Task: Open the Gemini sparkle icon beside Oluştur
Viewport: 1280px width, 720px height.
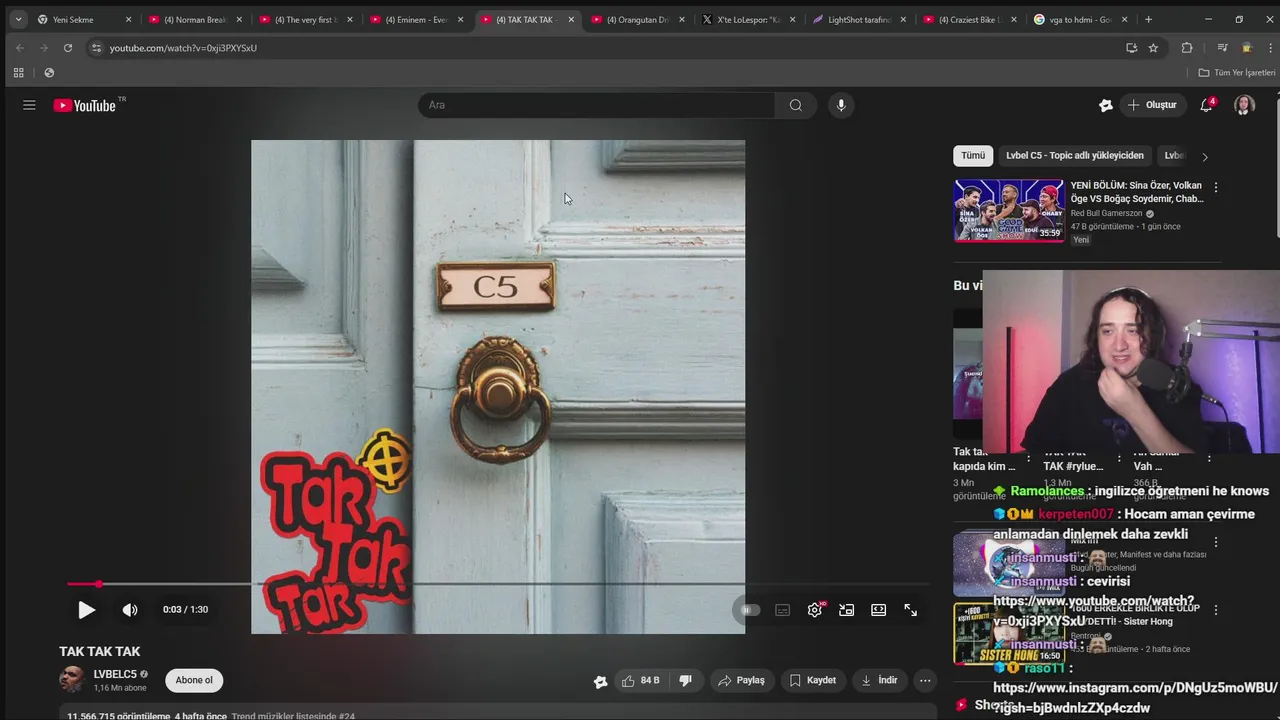Action: click(1106, 105)
